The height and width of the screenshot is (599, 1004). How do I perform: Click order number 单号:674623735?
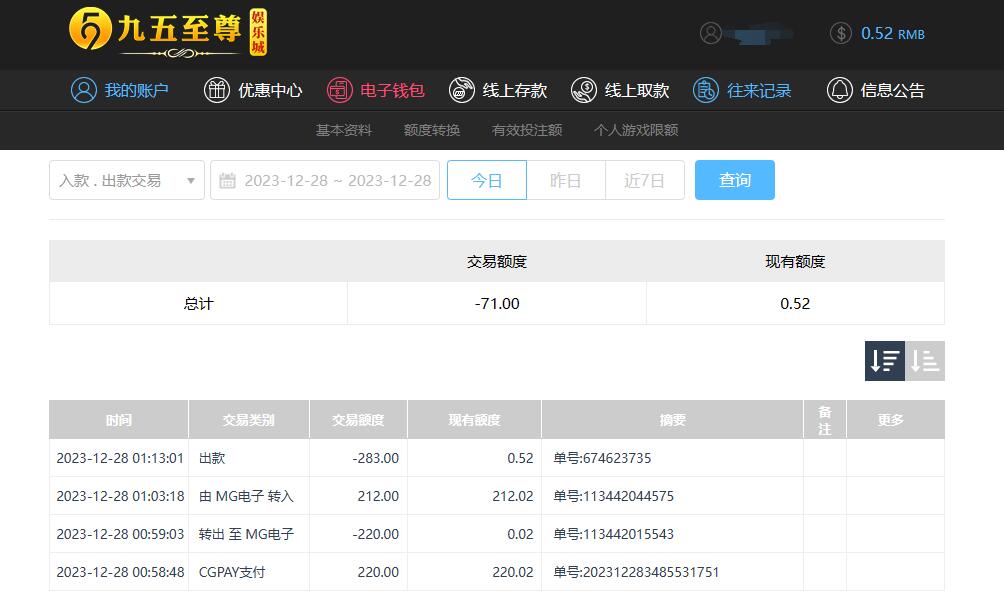pos(602,458)
